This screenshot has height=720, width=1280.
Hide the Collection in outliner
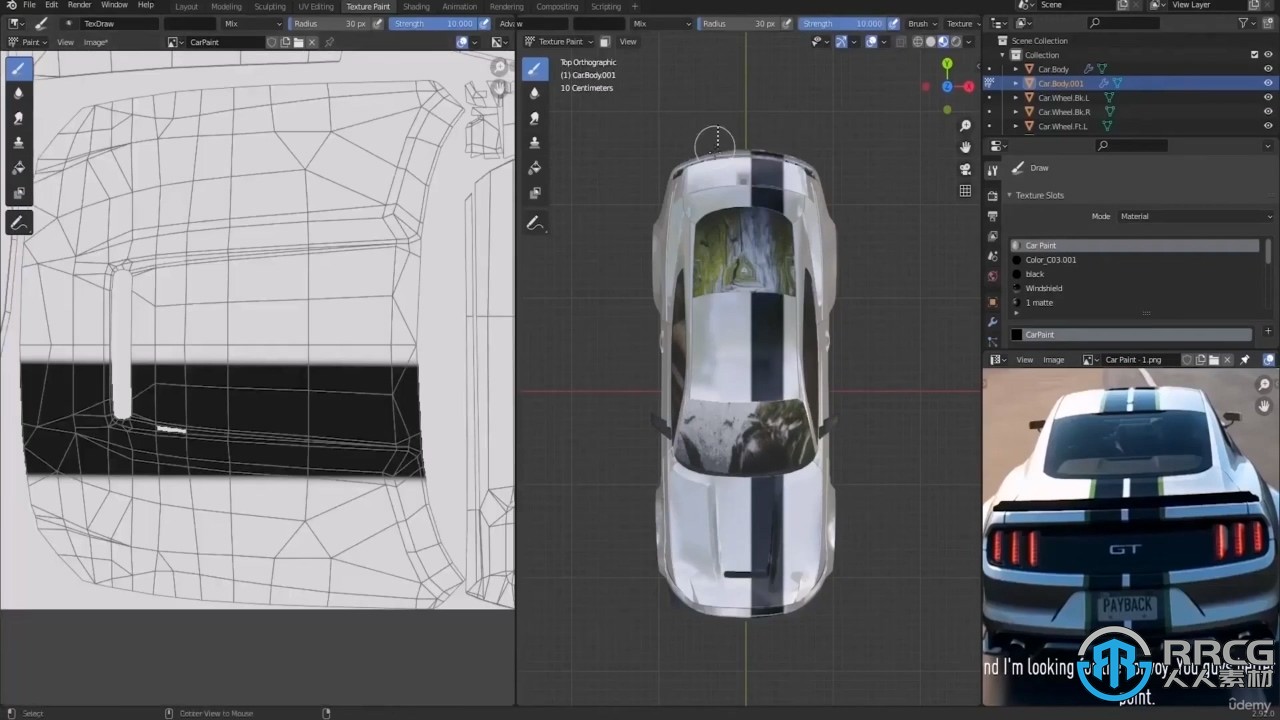(x=1268, y=55)
